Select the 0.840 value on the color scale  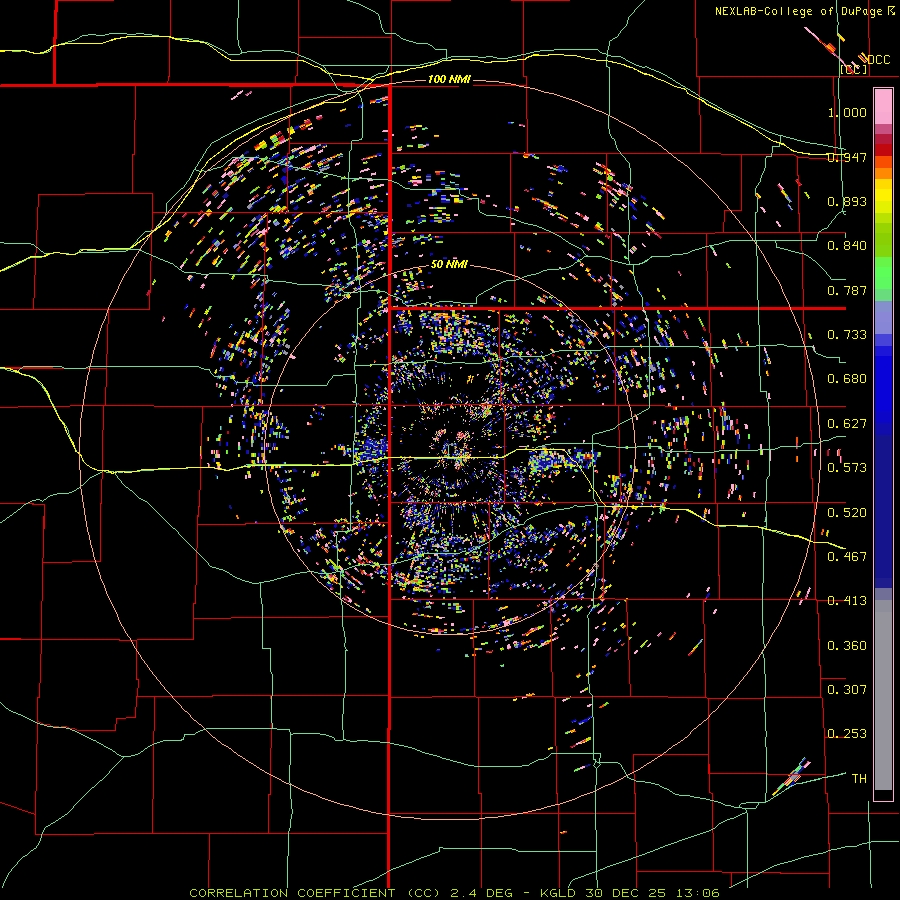click(x=847, y=246)
